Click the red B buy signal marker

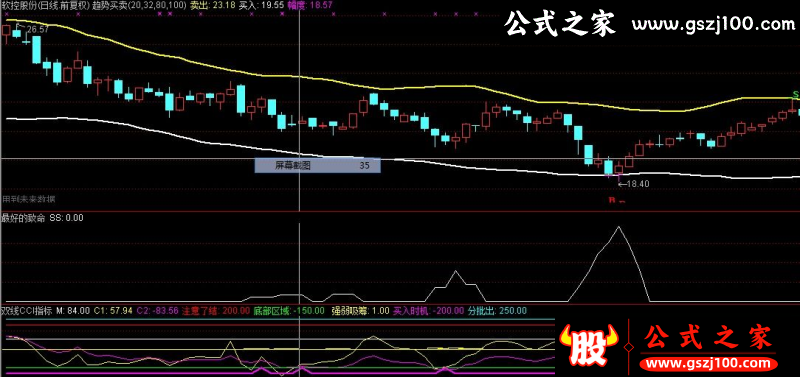612,200
